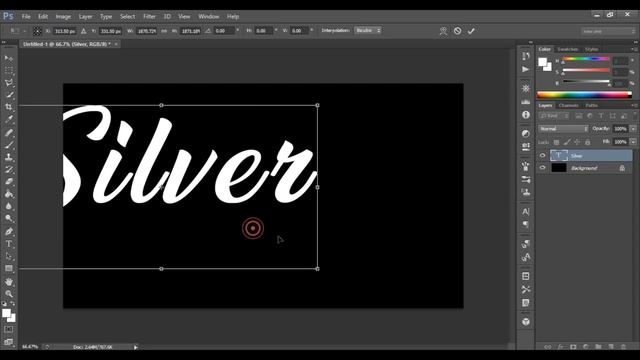Viewport: 640px width, 360px height.
Task: Toggle lock all for layer
Action: [588, 142]
